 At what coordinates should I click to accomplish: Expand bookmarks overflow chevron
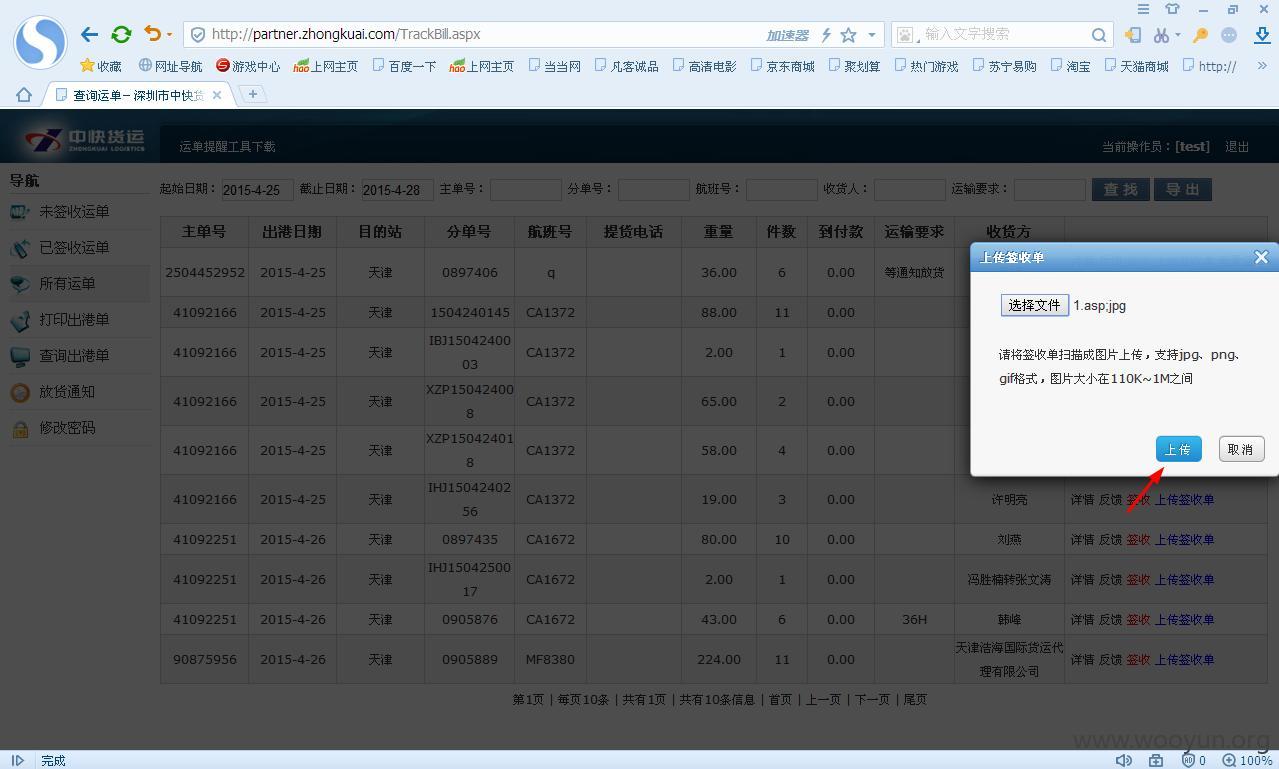[1261, 66]
